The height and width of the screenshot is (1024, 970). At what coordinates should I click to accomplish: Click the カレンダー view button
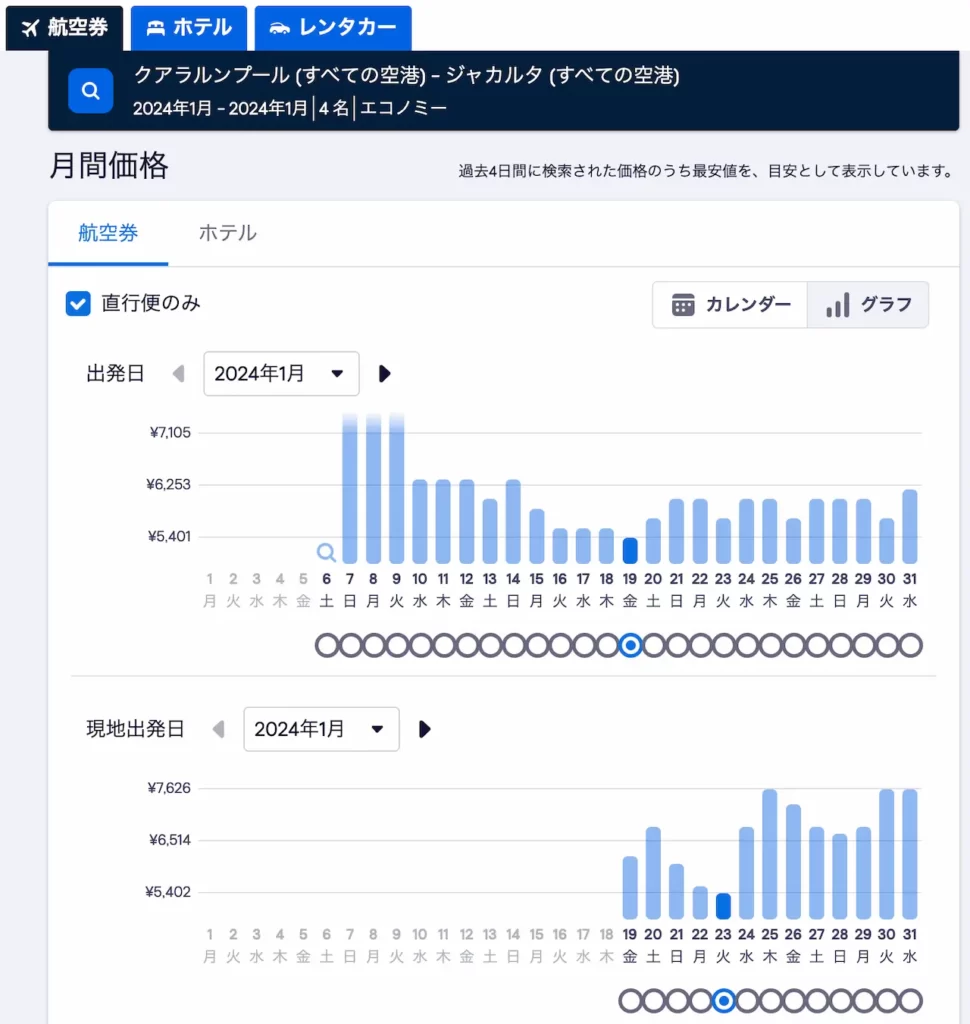click(730, 305)
